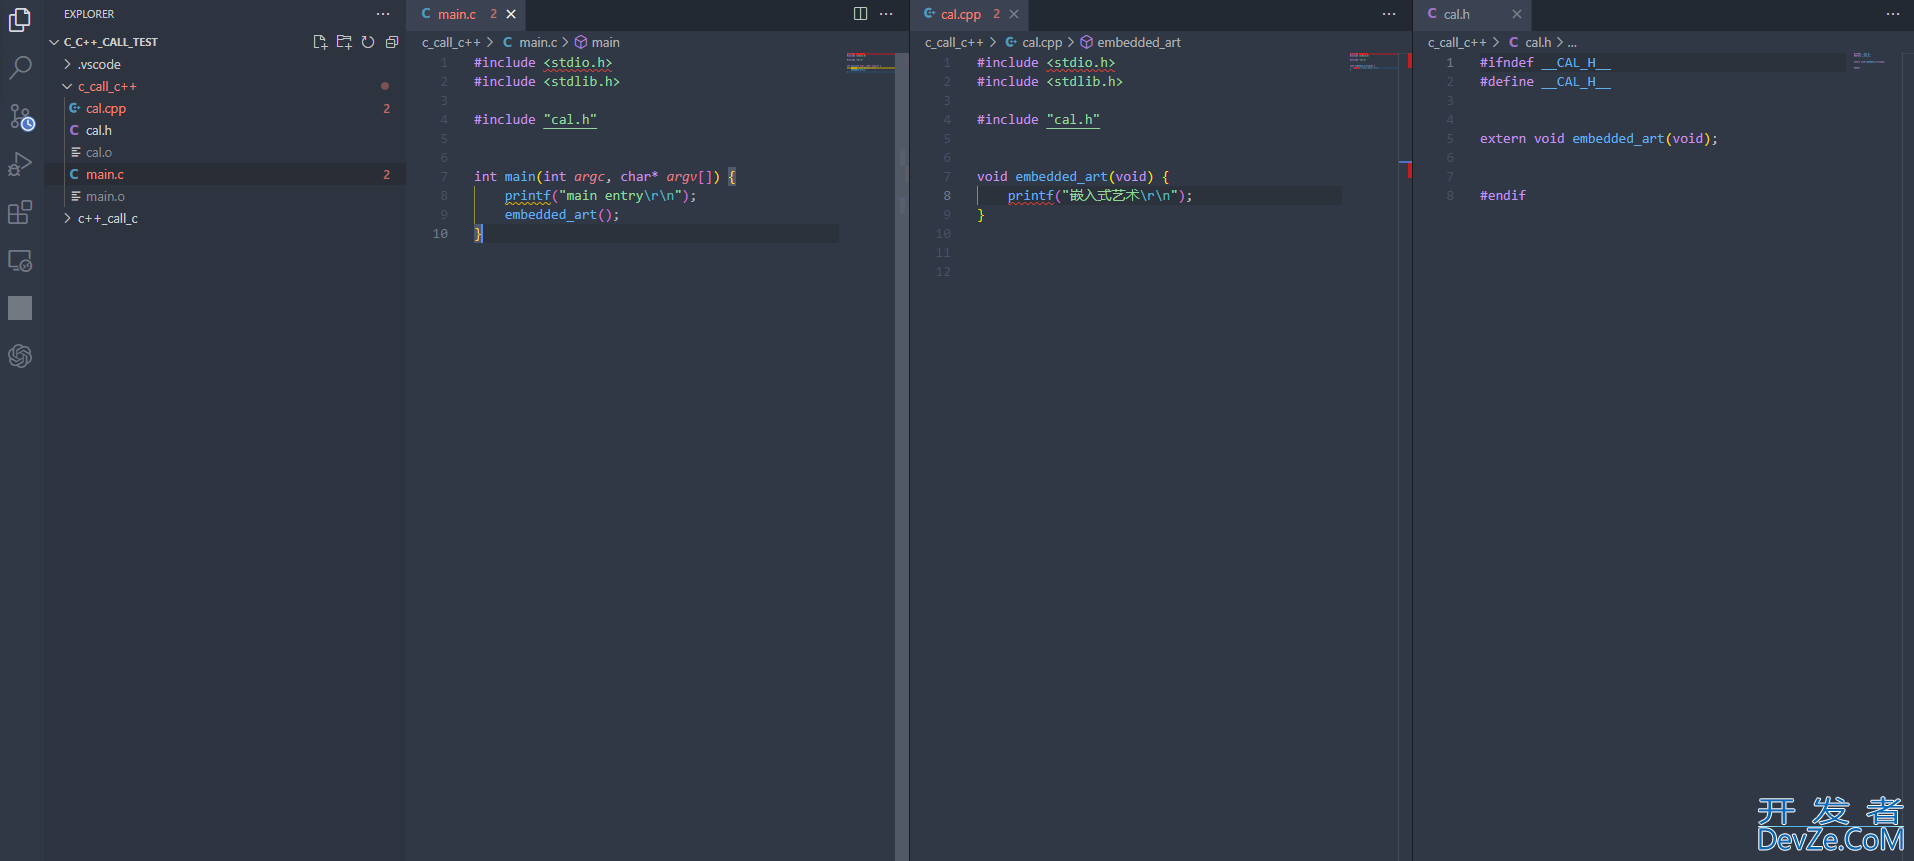The height and width of the screenshot is (861, 1914).
Task: Click c_call_c++ breadcrumb in main.c editor
Action: click(451, 42)
